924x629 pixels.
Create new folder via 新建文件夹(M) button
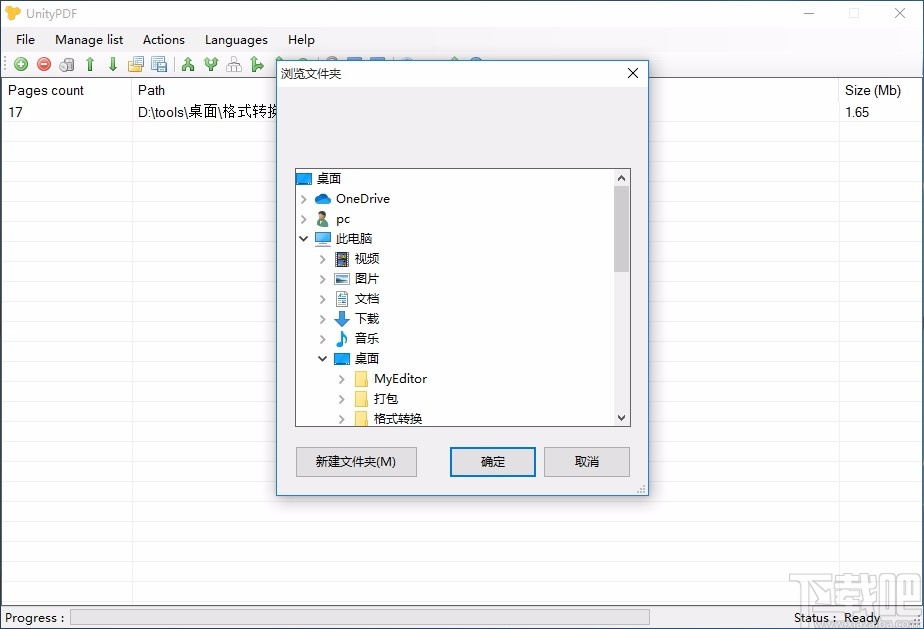[x=356, y=462]
